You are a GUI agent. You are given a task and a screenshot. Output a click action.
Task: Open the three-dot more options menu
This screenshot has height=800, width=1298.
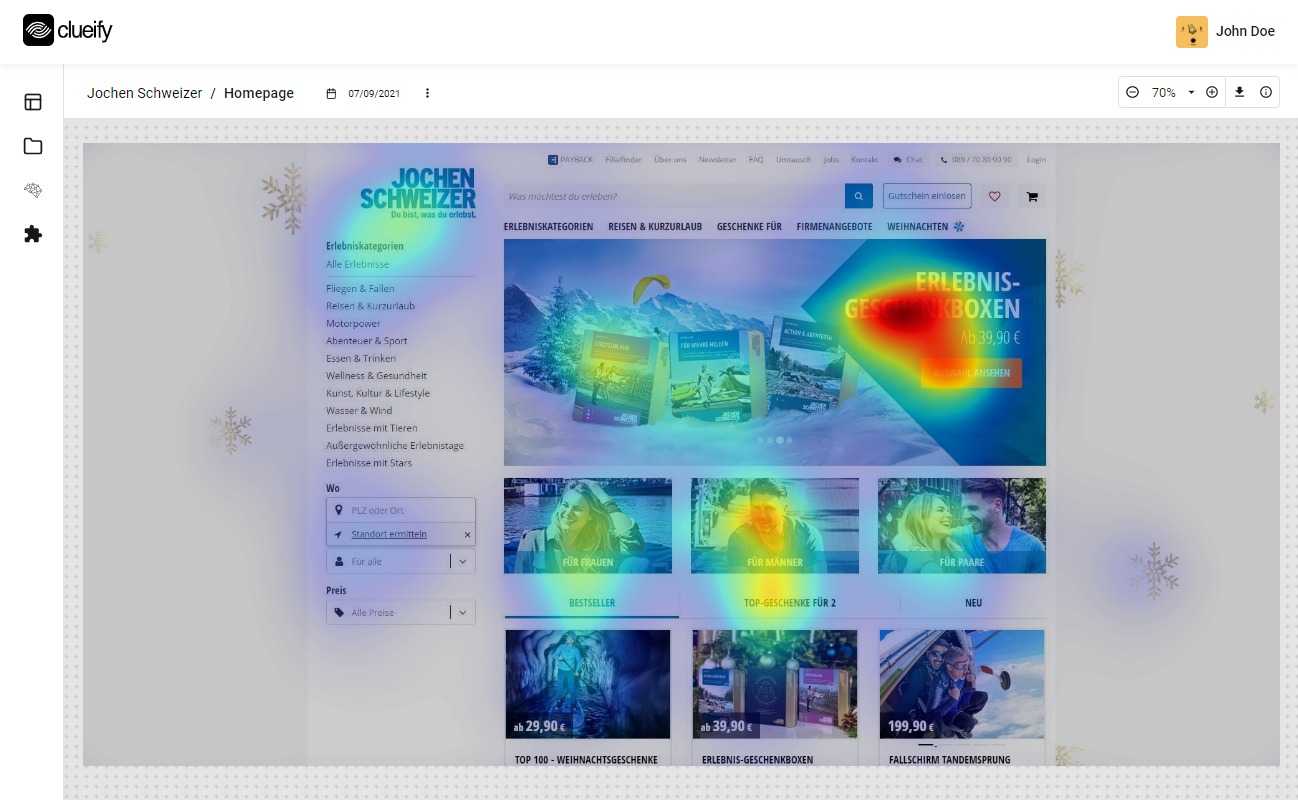[x=427, y=93]
